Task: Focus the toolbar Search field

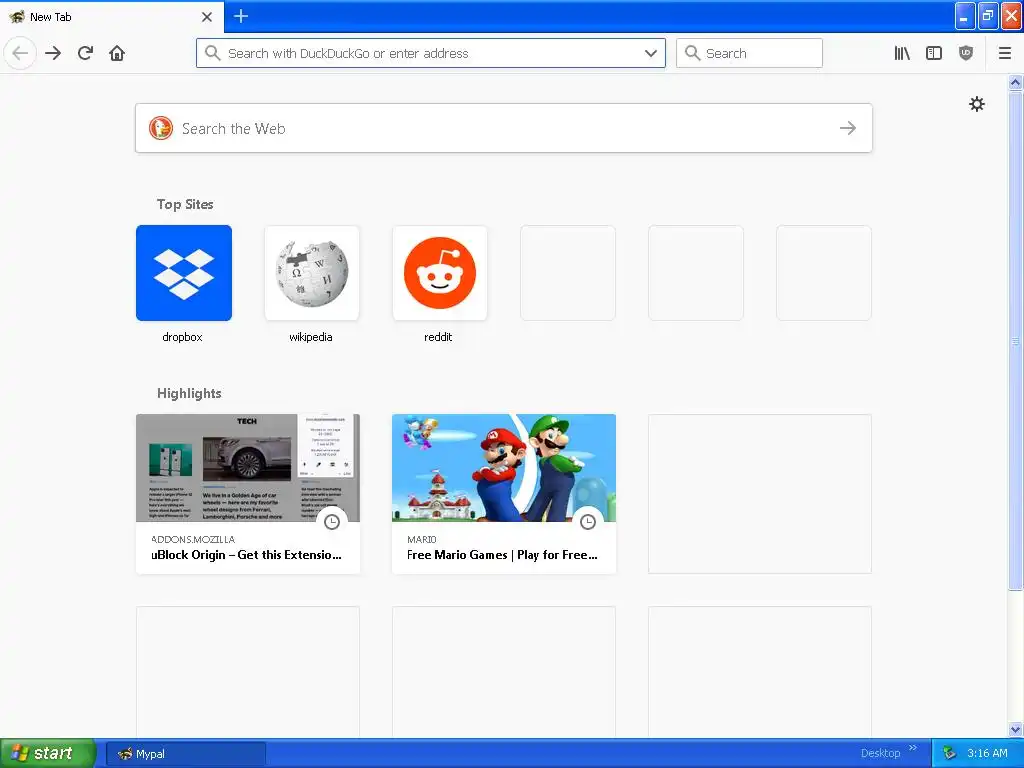Action: coord(749,53)
